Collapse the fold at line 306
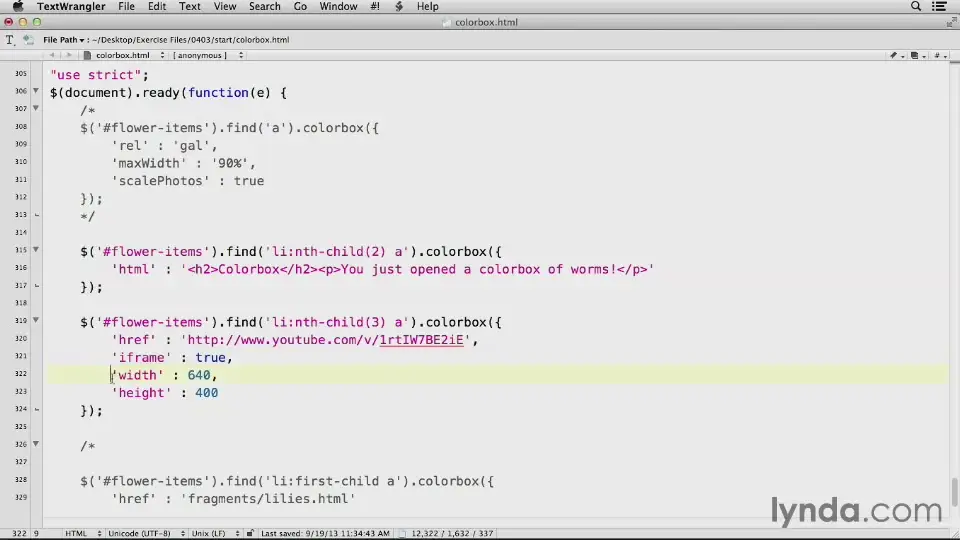 tap(36, 91)
